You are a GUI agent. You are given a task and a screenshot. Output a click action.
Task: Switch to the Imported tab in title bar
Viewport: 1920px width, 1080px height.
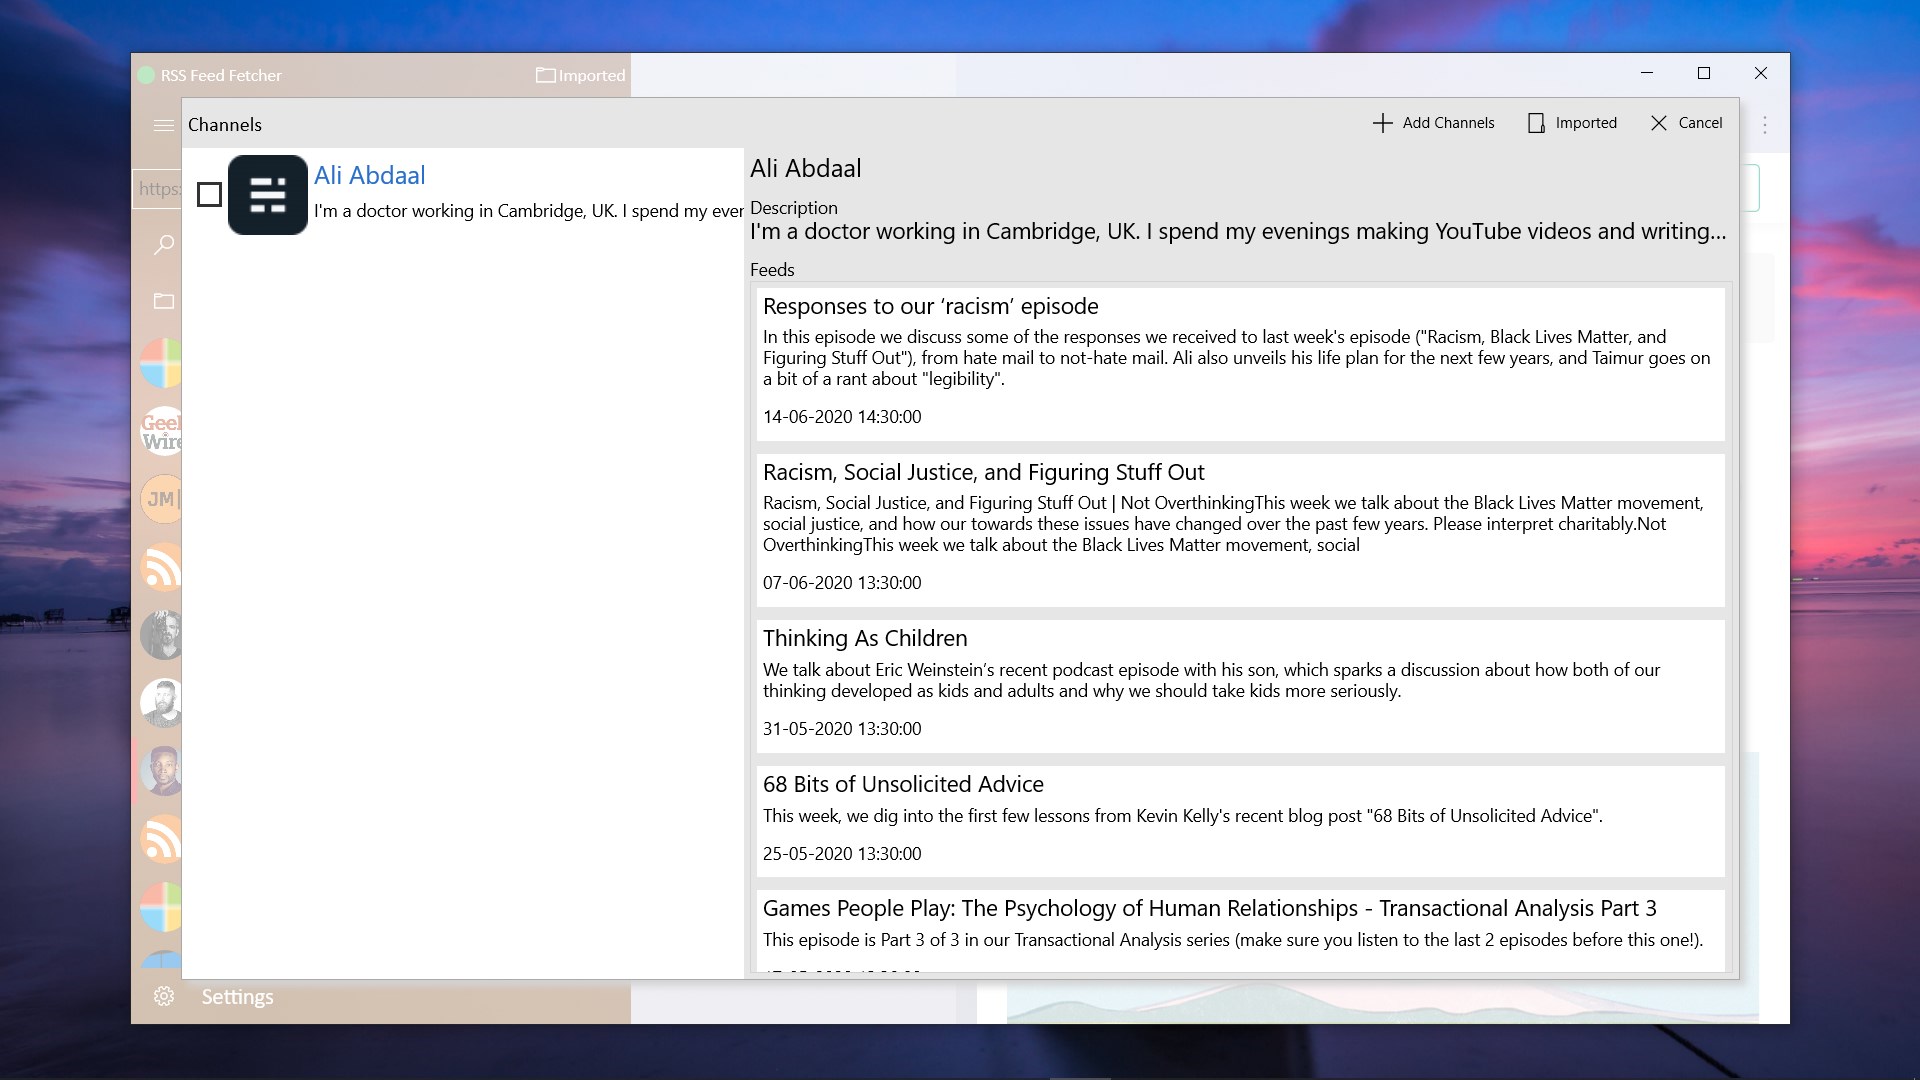click(580, 76)
